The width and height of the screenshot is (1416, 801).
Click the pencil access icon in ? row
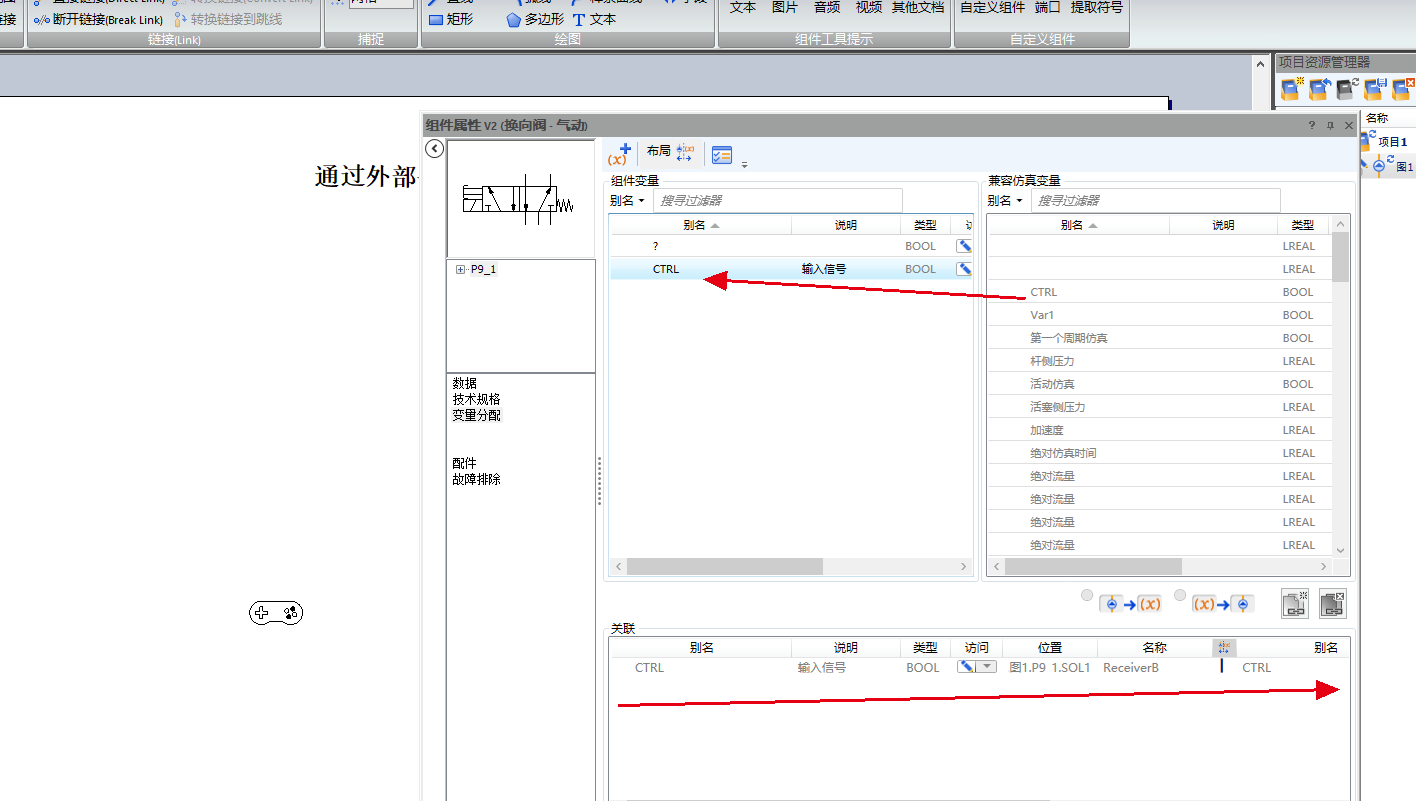pos(964,246)
